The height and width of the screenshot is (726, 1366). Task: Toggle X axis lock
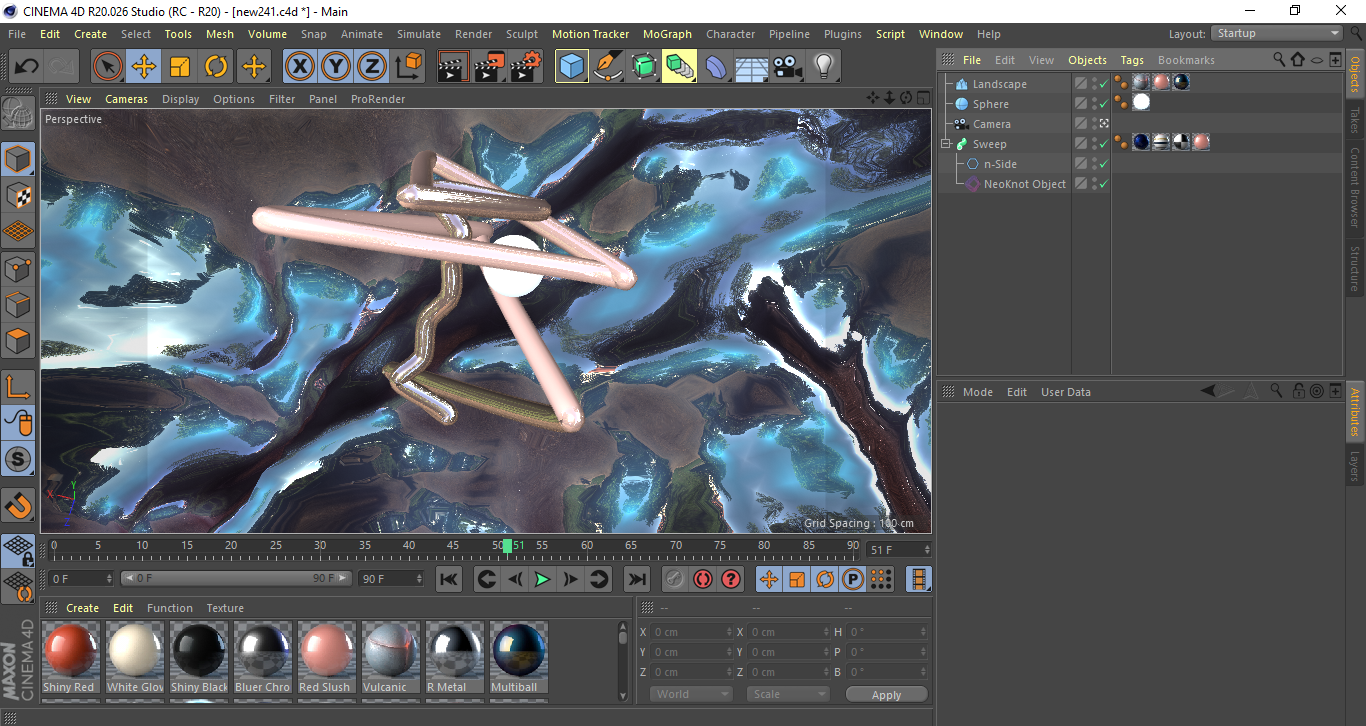pos(299,67)
